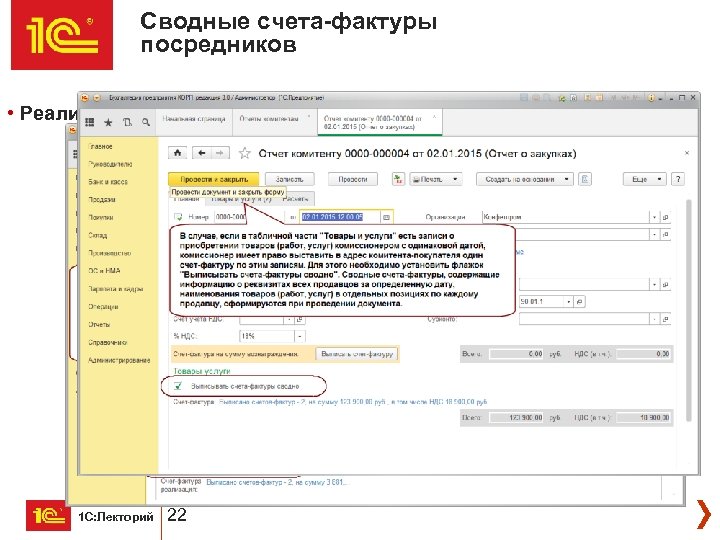Viewport: 720px width, 540px height.
Task: Click the document date field 02.01.2015
Action: [340, 217]
